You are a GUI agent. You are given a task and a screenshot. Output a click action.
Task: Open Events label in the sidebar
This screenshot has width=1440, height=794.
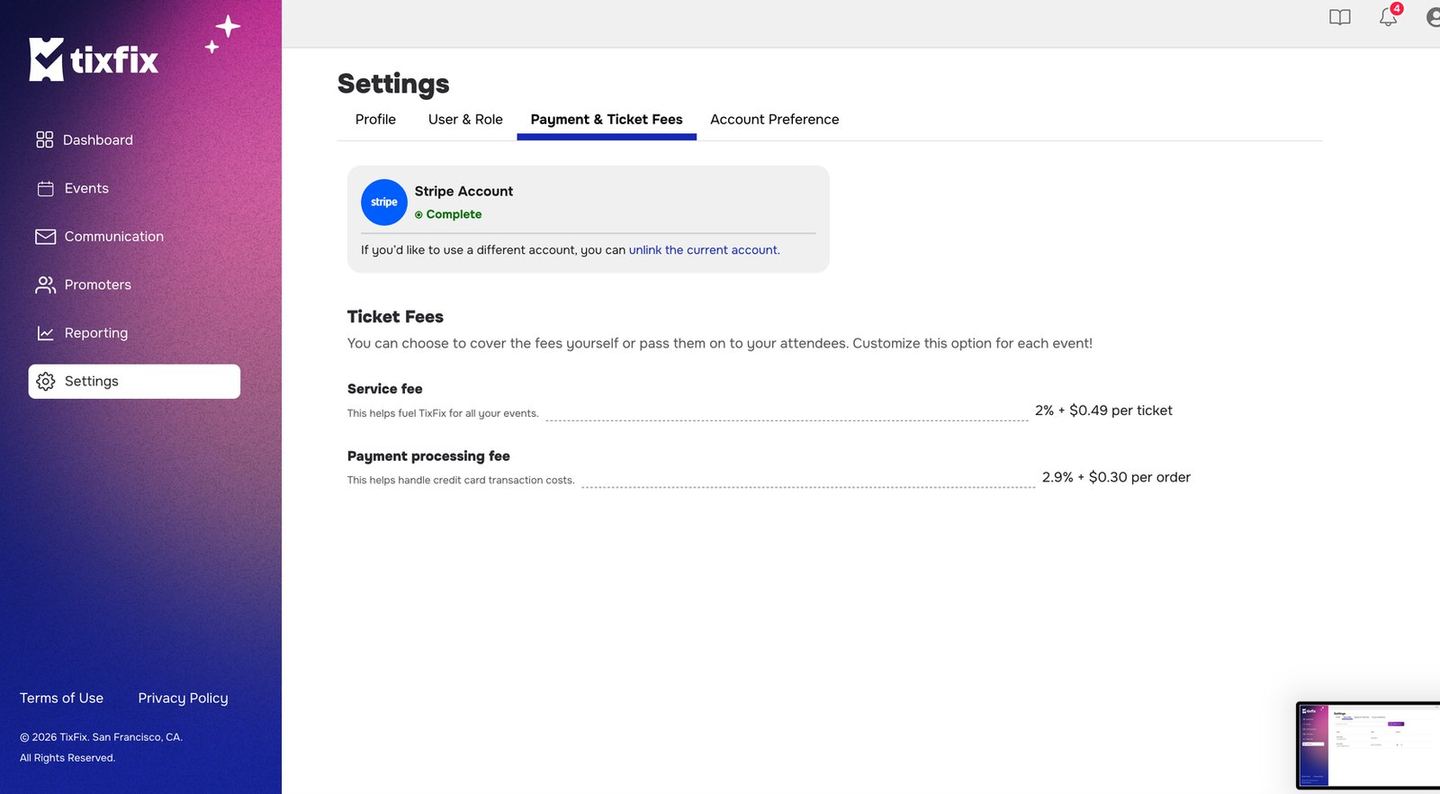87,188
